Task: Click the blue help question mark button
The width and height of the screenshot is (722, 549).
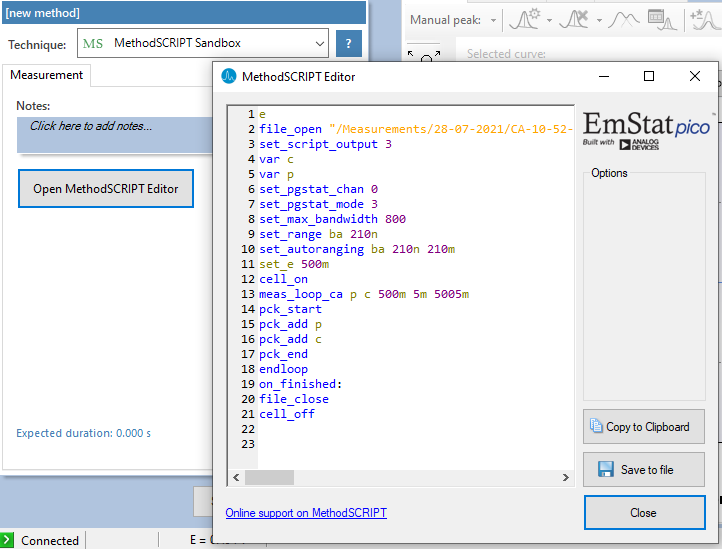Action: pos(348,44)
